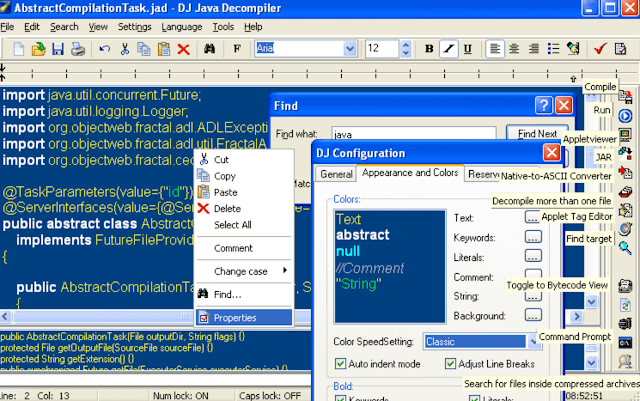Toggle Underline formatting in the toolbar
Screen dimensions: 640x401
tap(468, 49)
